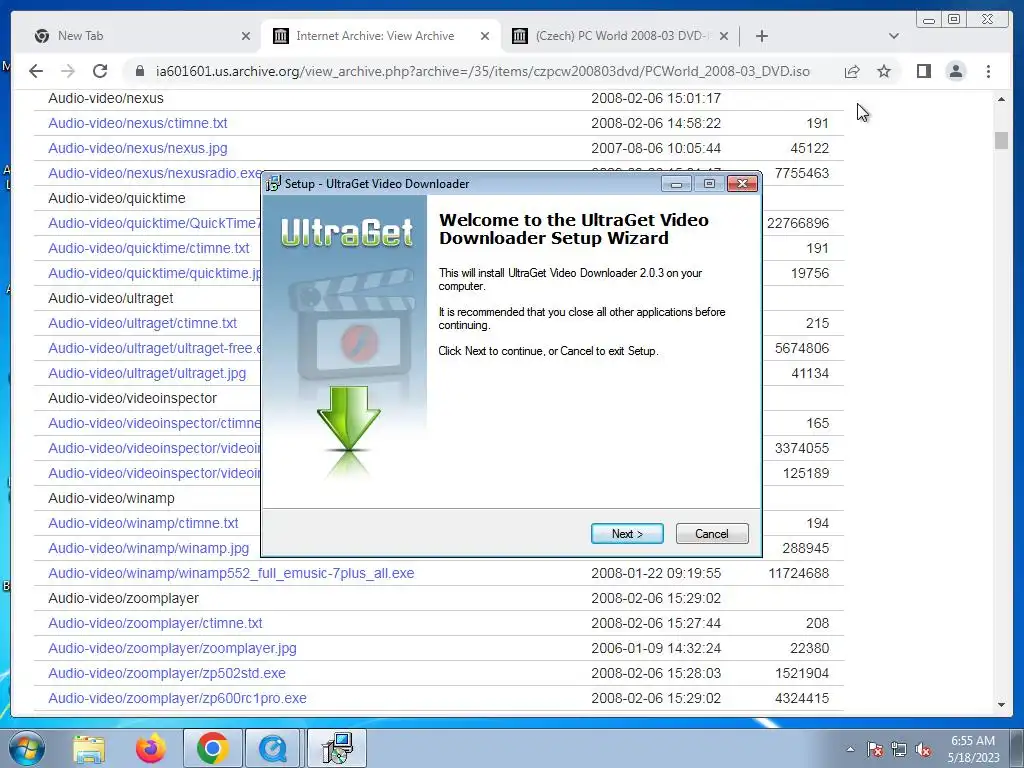The image size is (1024, 768).
Task: Share this page via the share icon
Action: pos(852,71)
